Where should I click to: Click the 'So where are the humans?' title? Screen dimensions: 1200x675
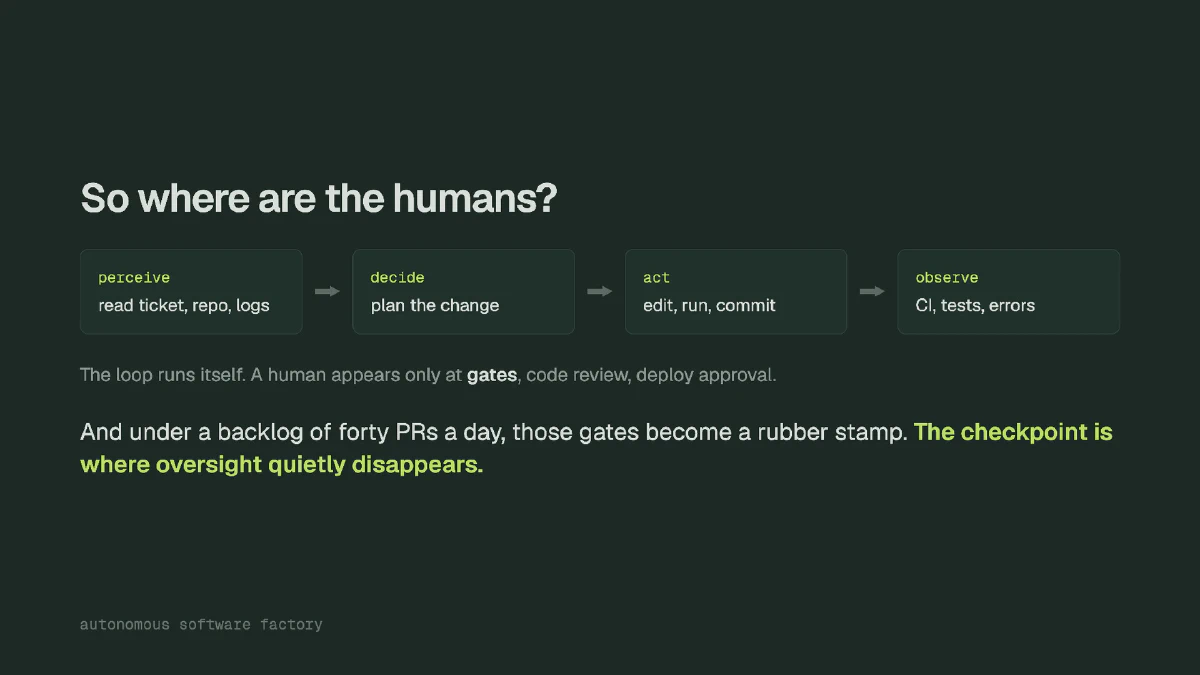[x=318, y=198]
